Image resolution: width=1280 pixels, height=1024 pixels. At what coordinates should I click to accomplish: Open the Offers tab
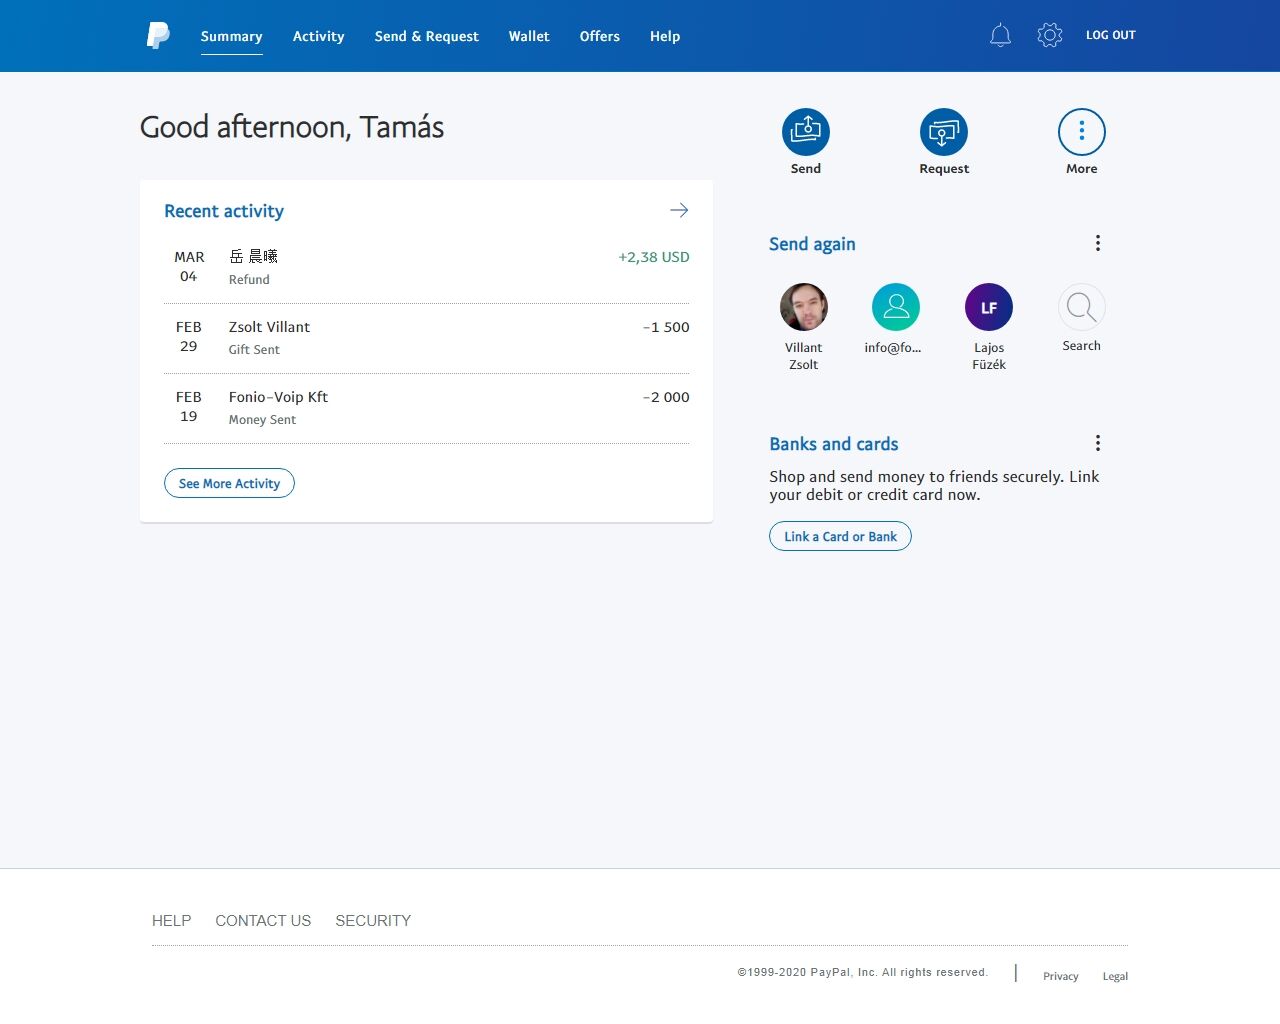599,36
